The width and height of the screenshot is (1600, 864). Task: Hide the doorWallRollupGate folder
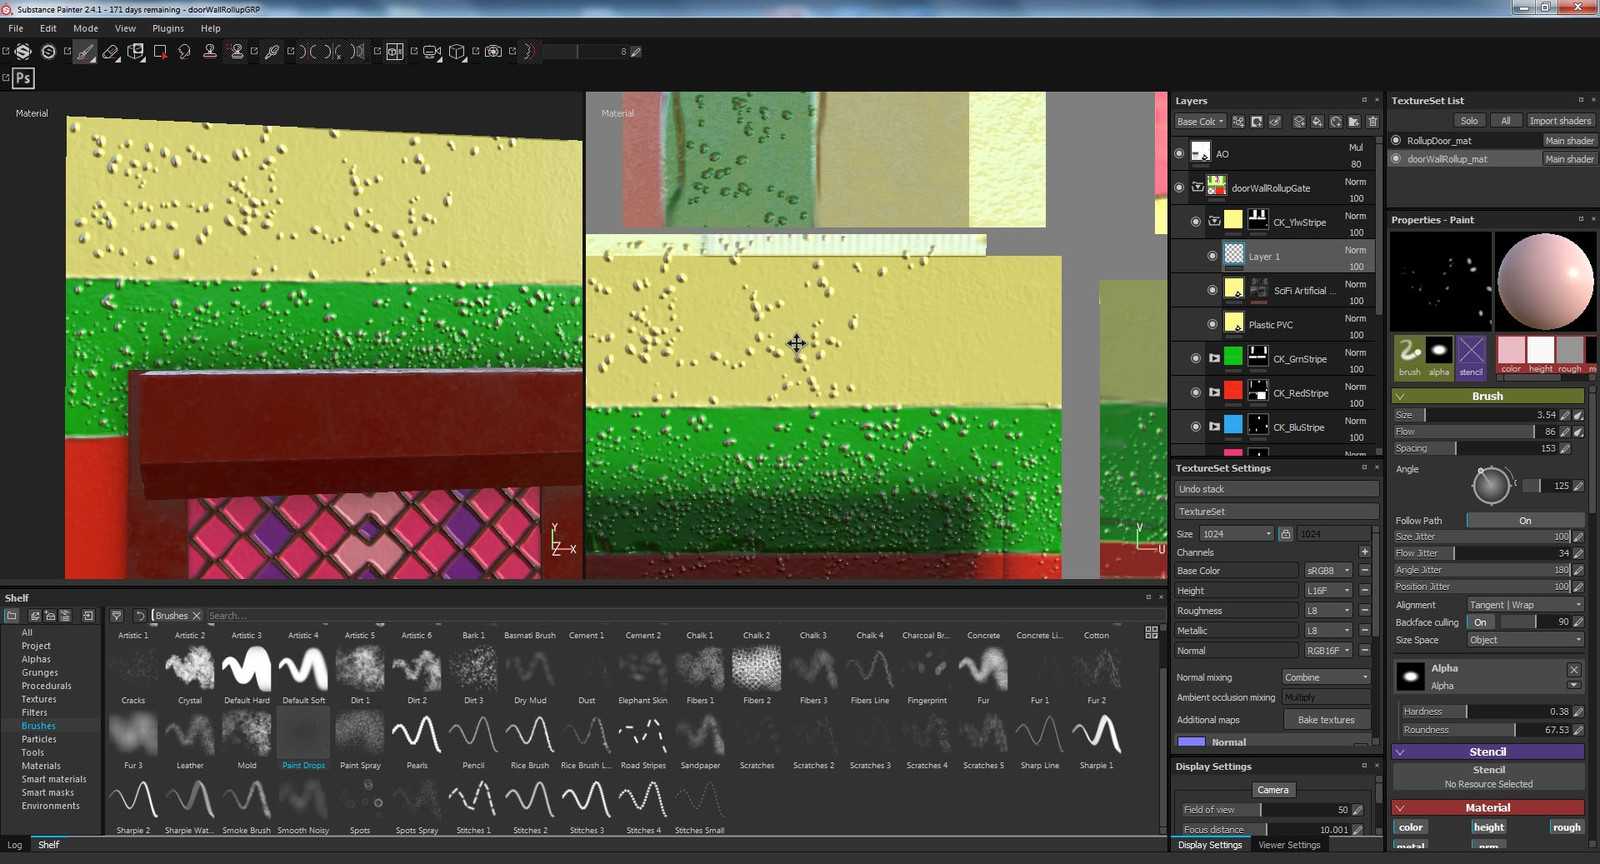(x=1179, y=188)
